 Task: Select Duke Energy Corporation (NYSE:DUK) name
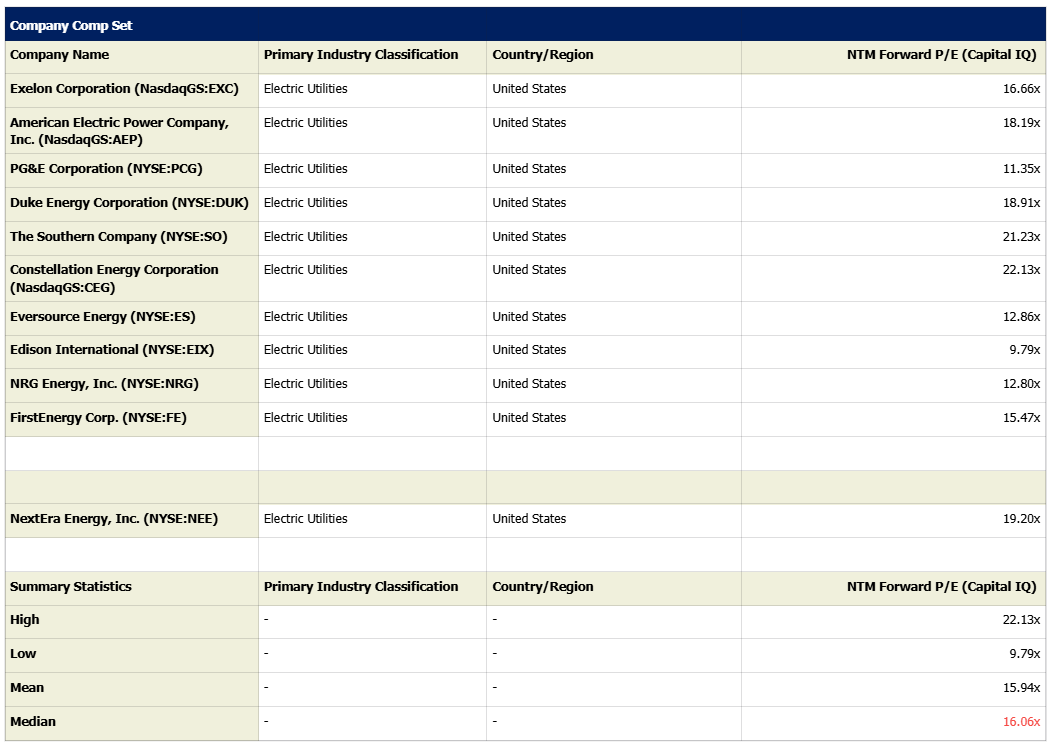[129, 203]
